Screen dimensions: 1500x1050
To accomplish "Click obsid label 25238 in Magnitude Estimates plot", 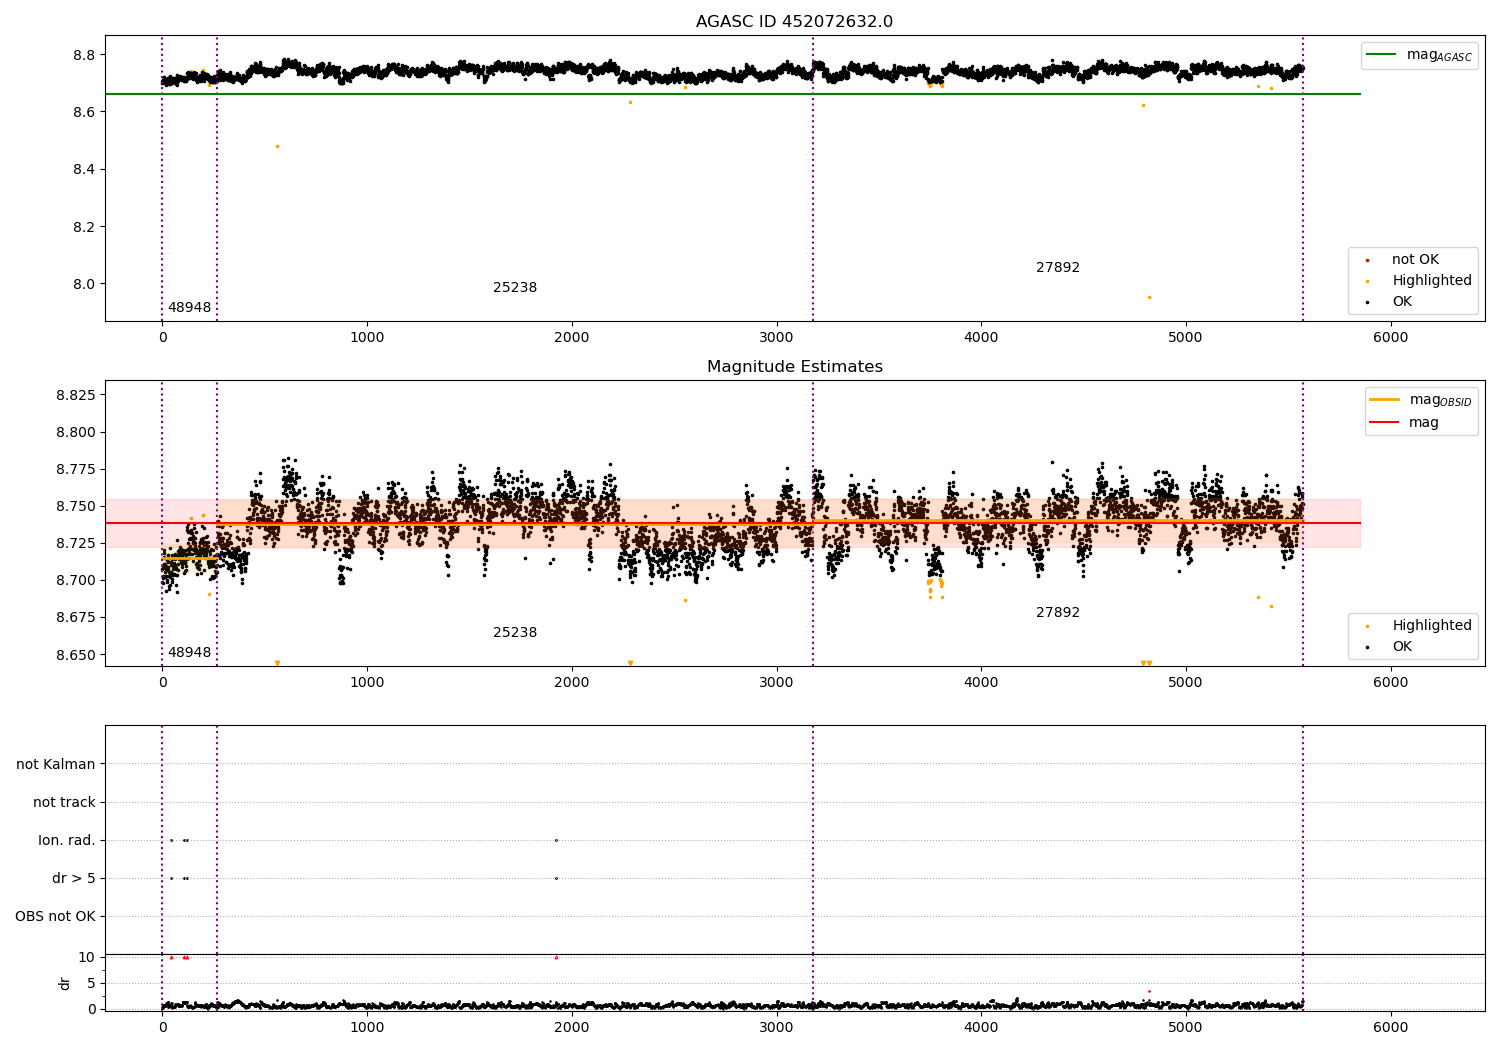I will [x=515, y=633].
